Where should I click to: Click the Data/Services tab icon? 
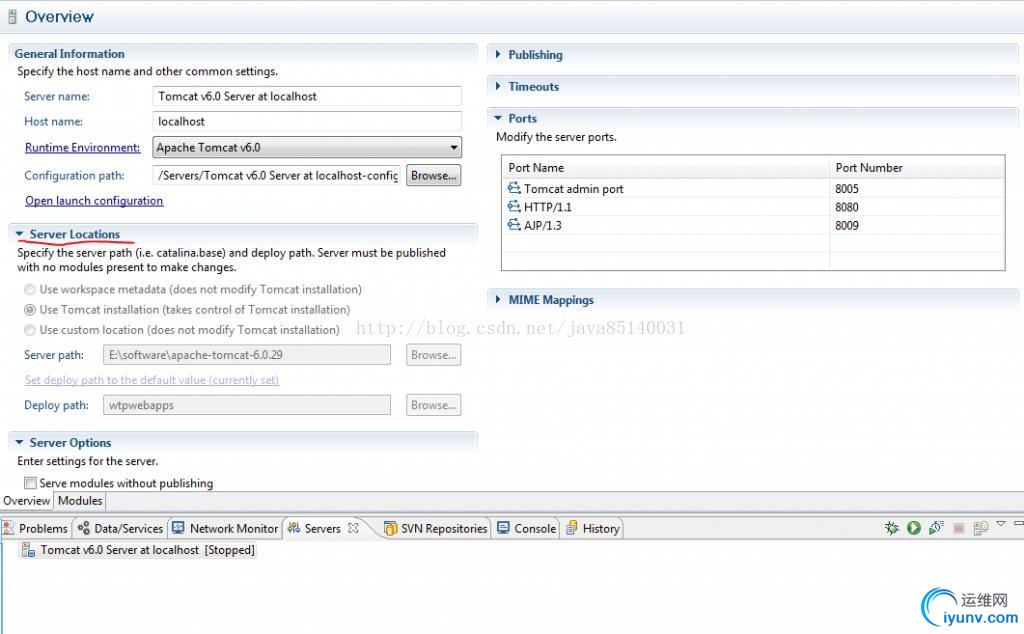click(84, 528)
